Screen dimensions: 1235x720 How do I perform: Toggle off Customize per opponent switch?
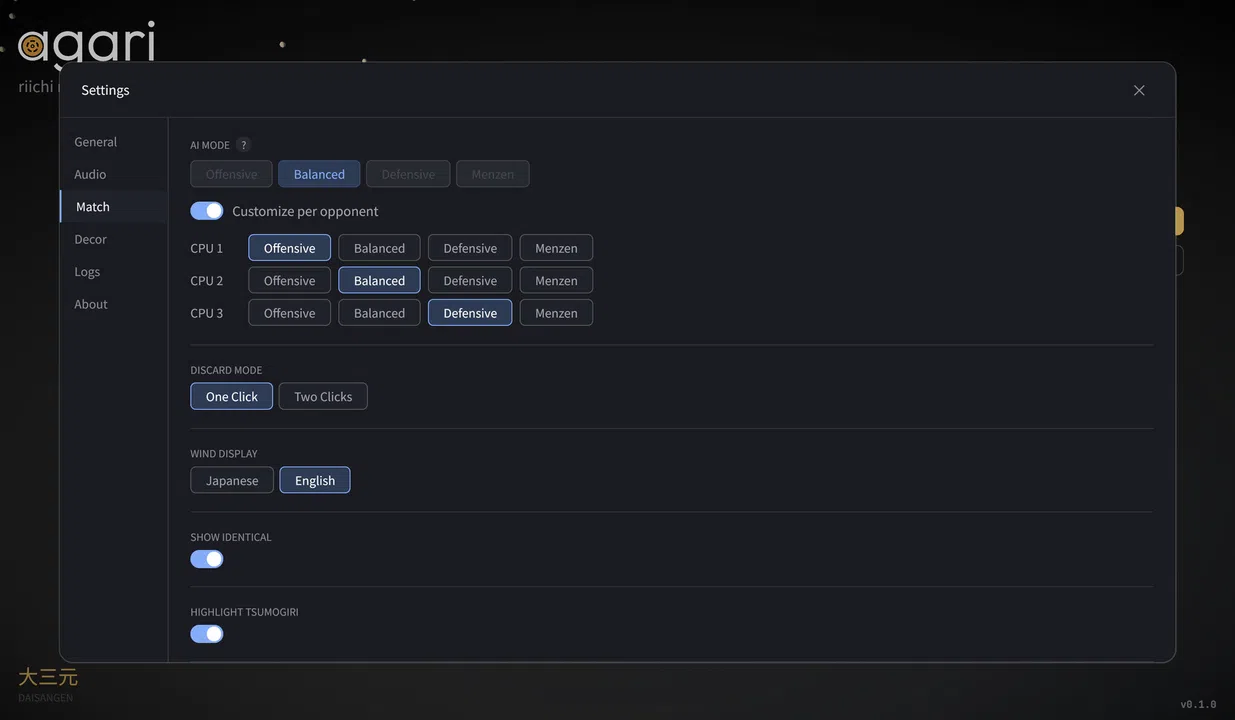point(207,211)
